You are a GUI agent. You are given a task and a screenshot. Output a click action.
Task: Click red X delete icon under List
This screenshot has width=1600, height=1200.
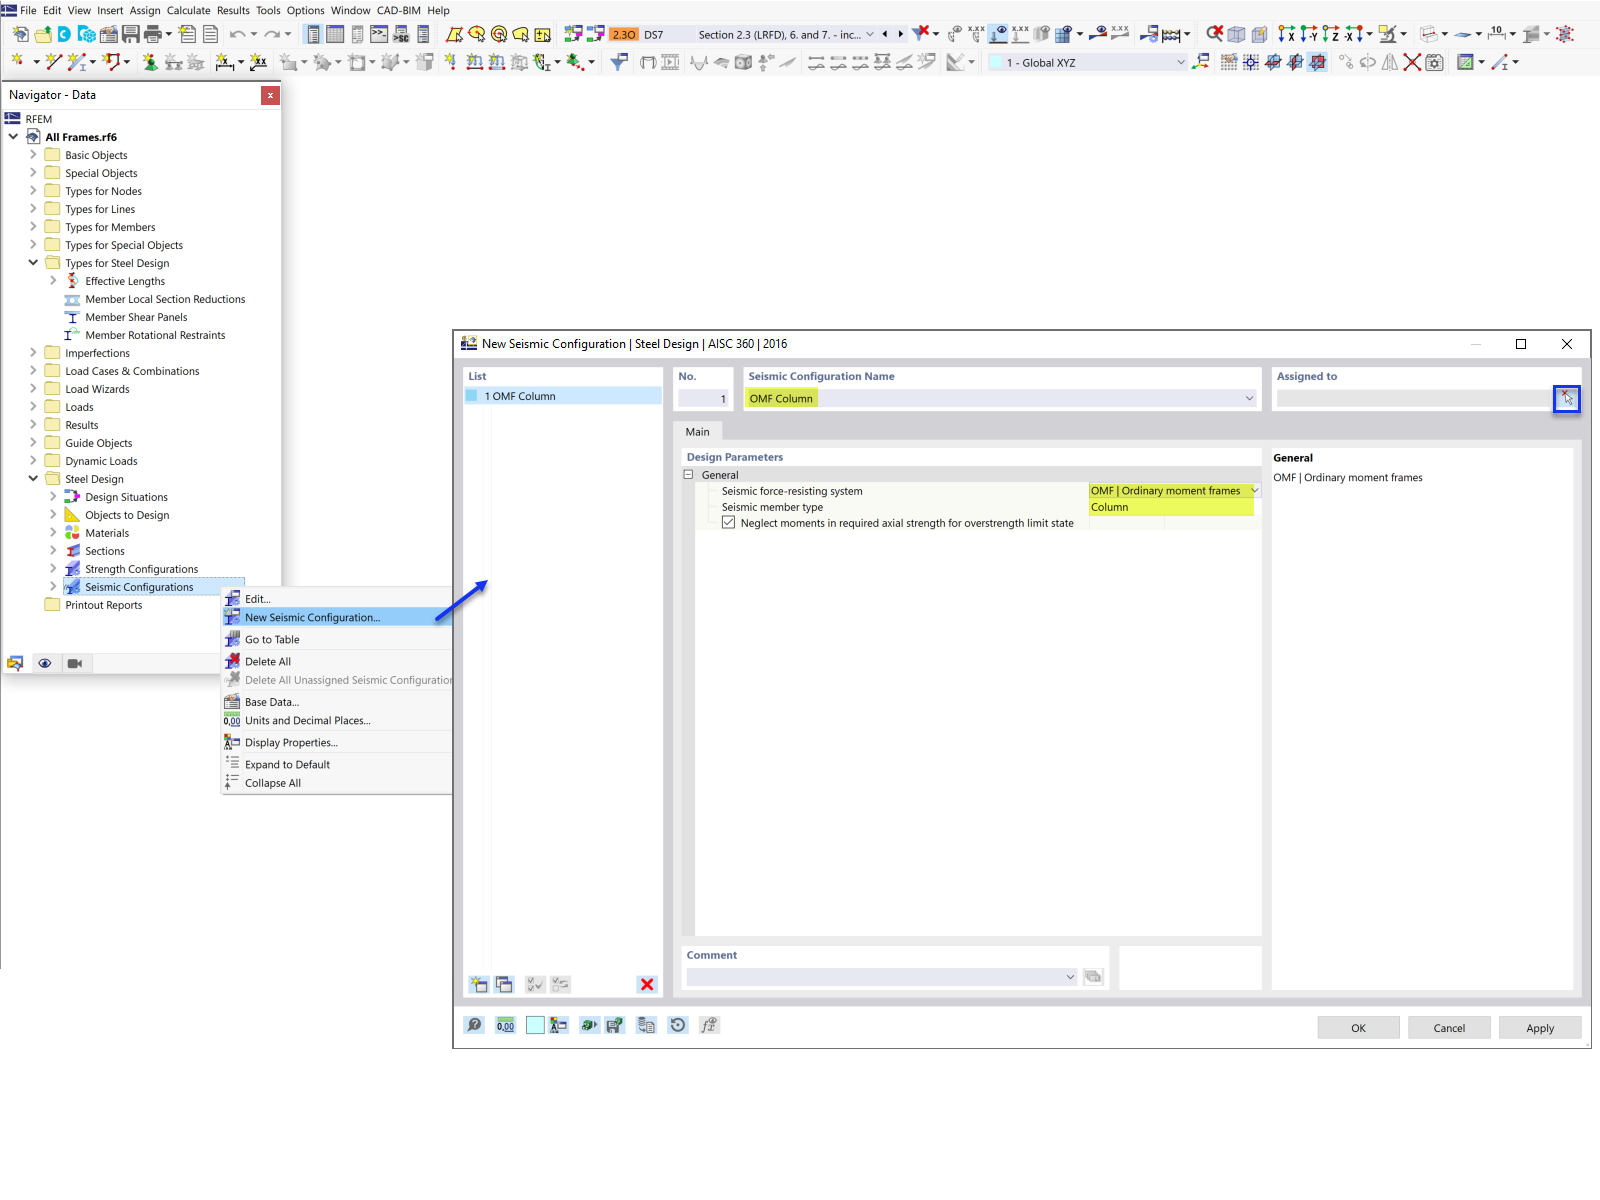(647, 984)
